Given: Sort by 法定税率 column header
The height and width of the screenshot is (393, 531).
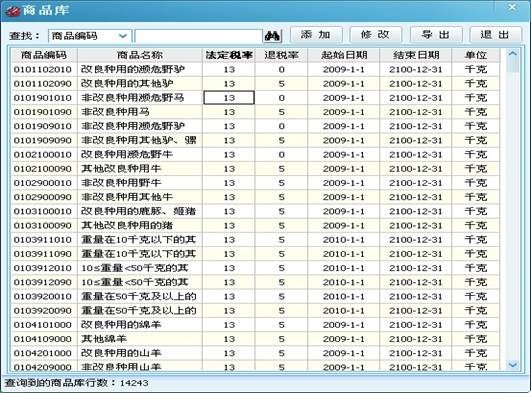Looking at the screenshot, I should (229, 55).
